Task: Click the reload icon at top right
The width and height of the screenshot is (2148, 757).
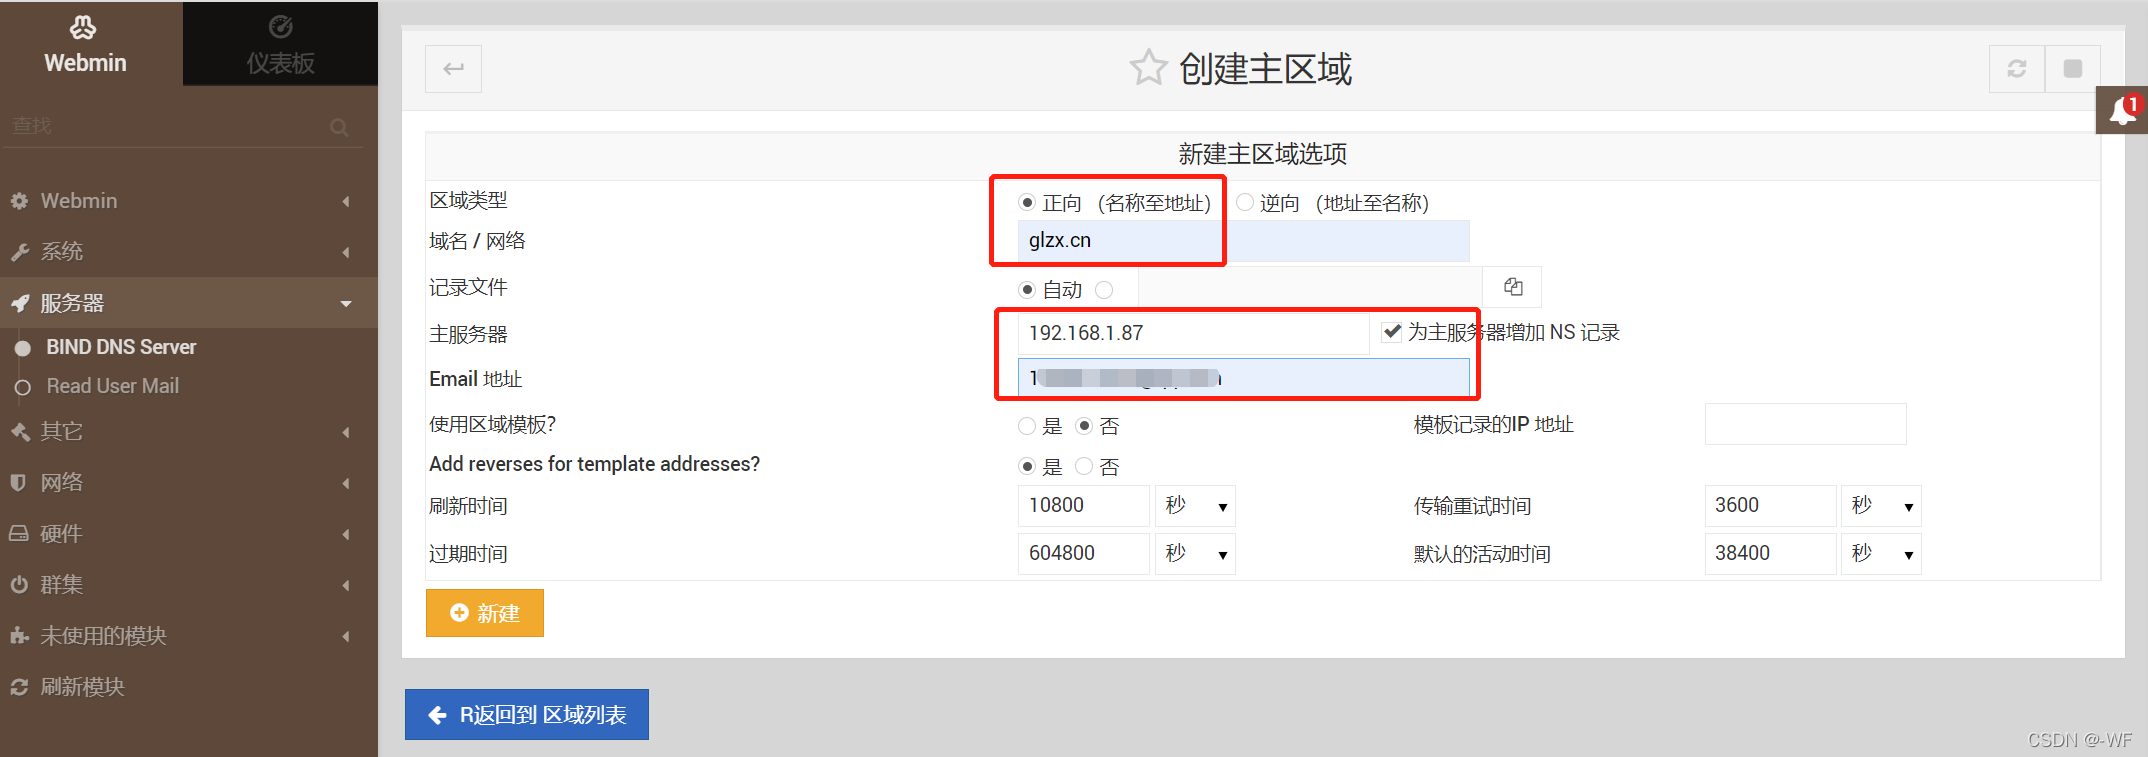Action: pos(2017,69)
